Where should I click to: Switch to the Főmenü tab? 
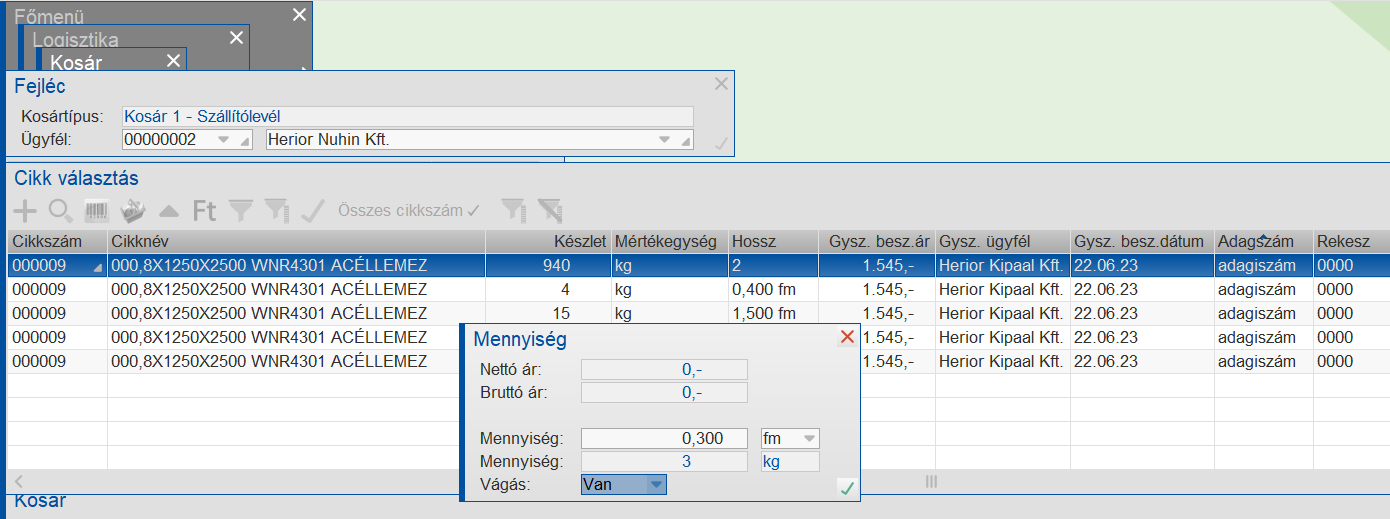[49, 16]
